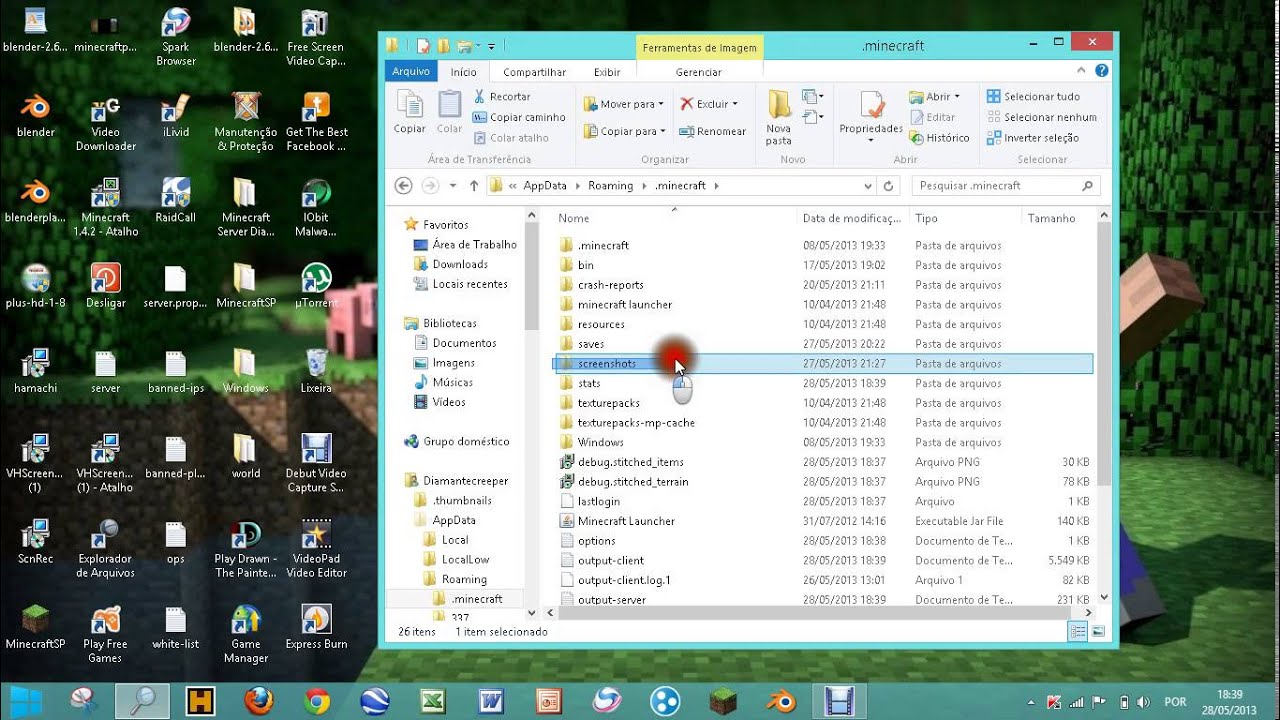Switch to large icons view toggle

(x=1098, y=632)
